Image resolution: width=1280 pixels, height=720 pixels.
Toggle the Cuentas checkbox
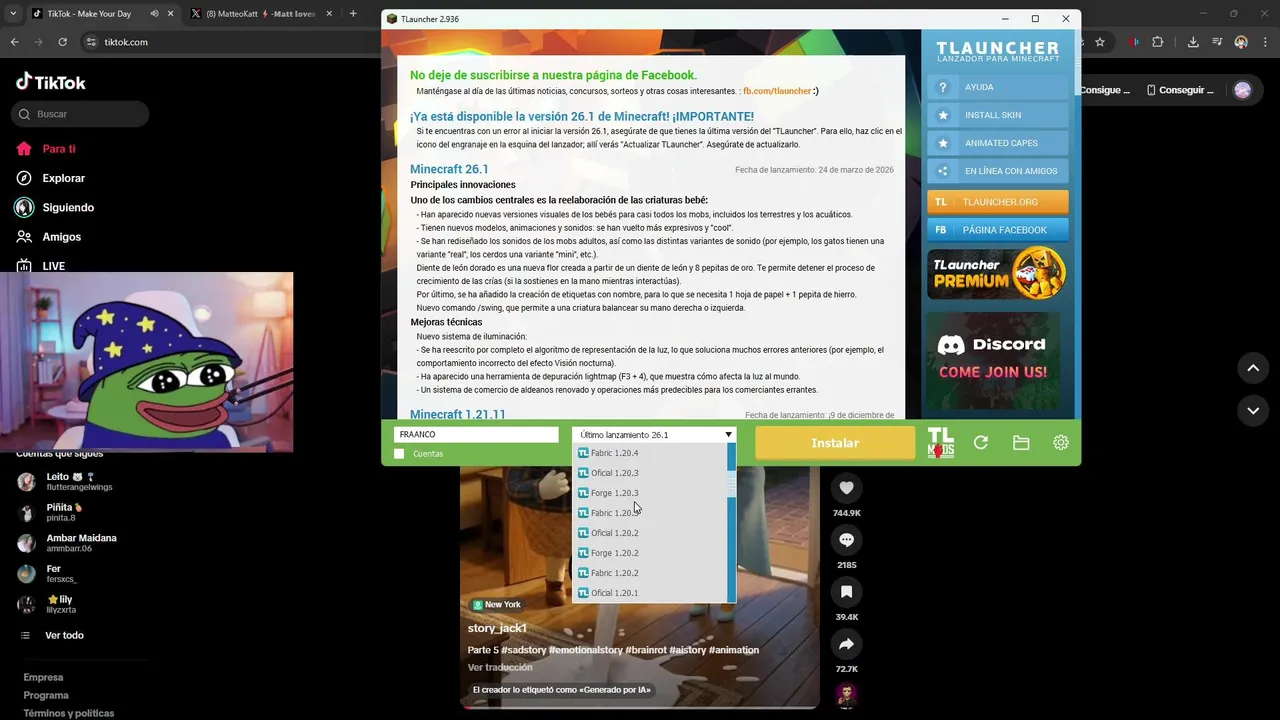(x=400, y=454)
